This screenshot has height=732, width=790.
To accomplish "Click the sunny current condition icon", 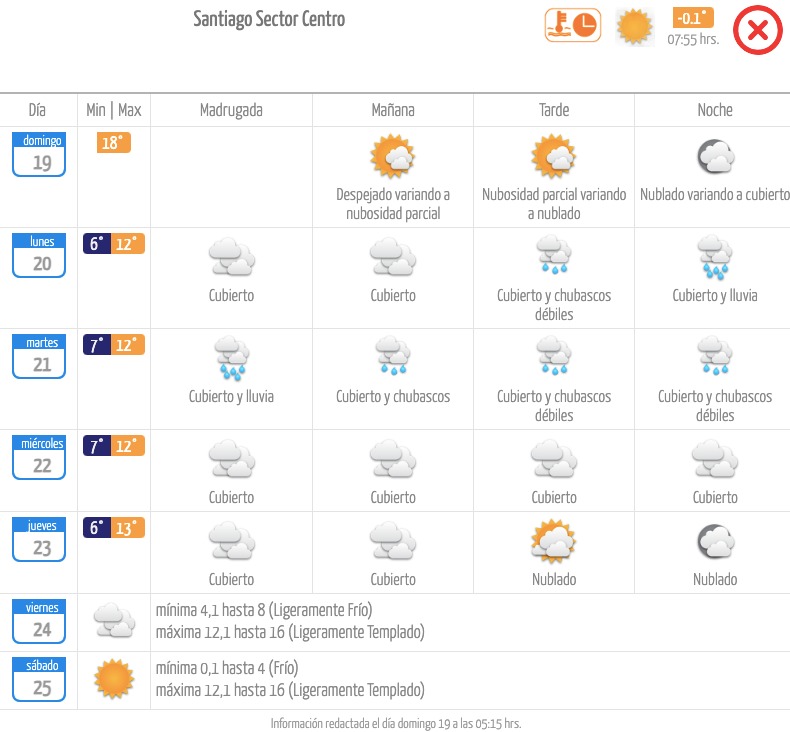I will pyautogui.click(x=634, y=27).
